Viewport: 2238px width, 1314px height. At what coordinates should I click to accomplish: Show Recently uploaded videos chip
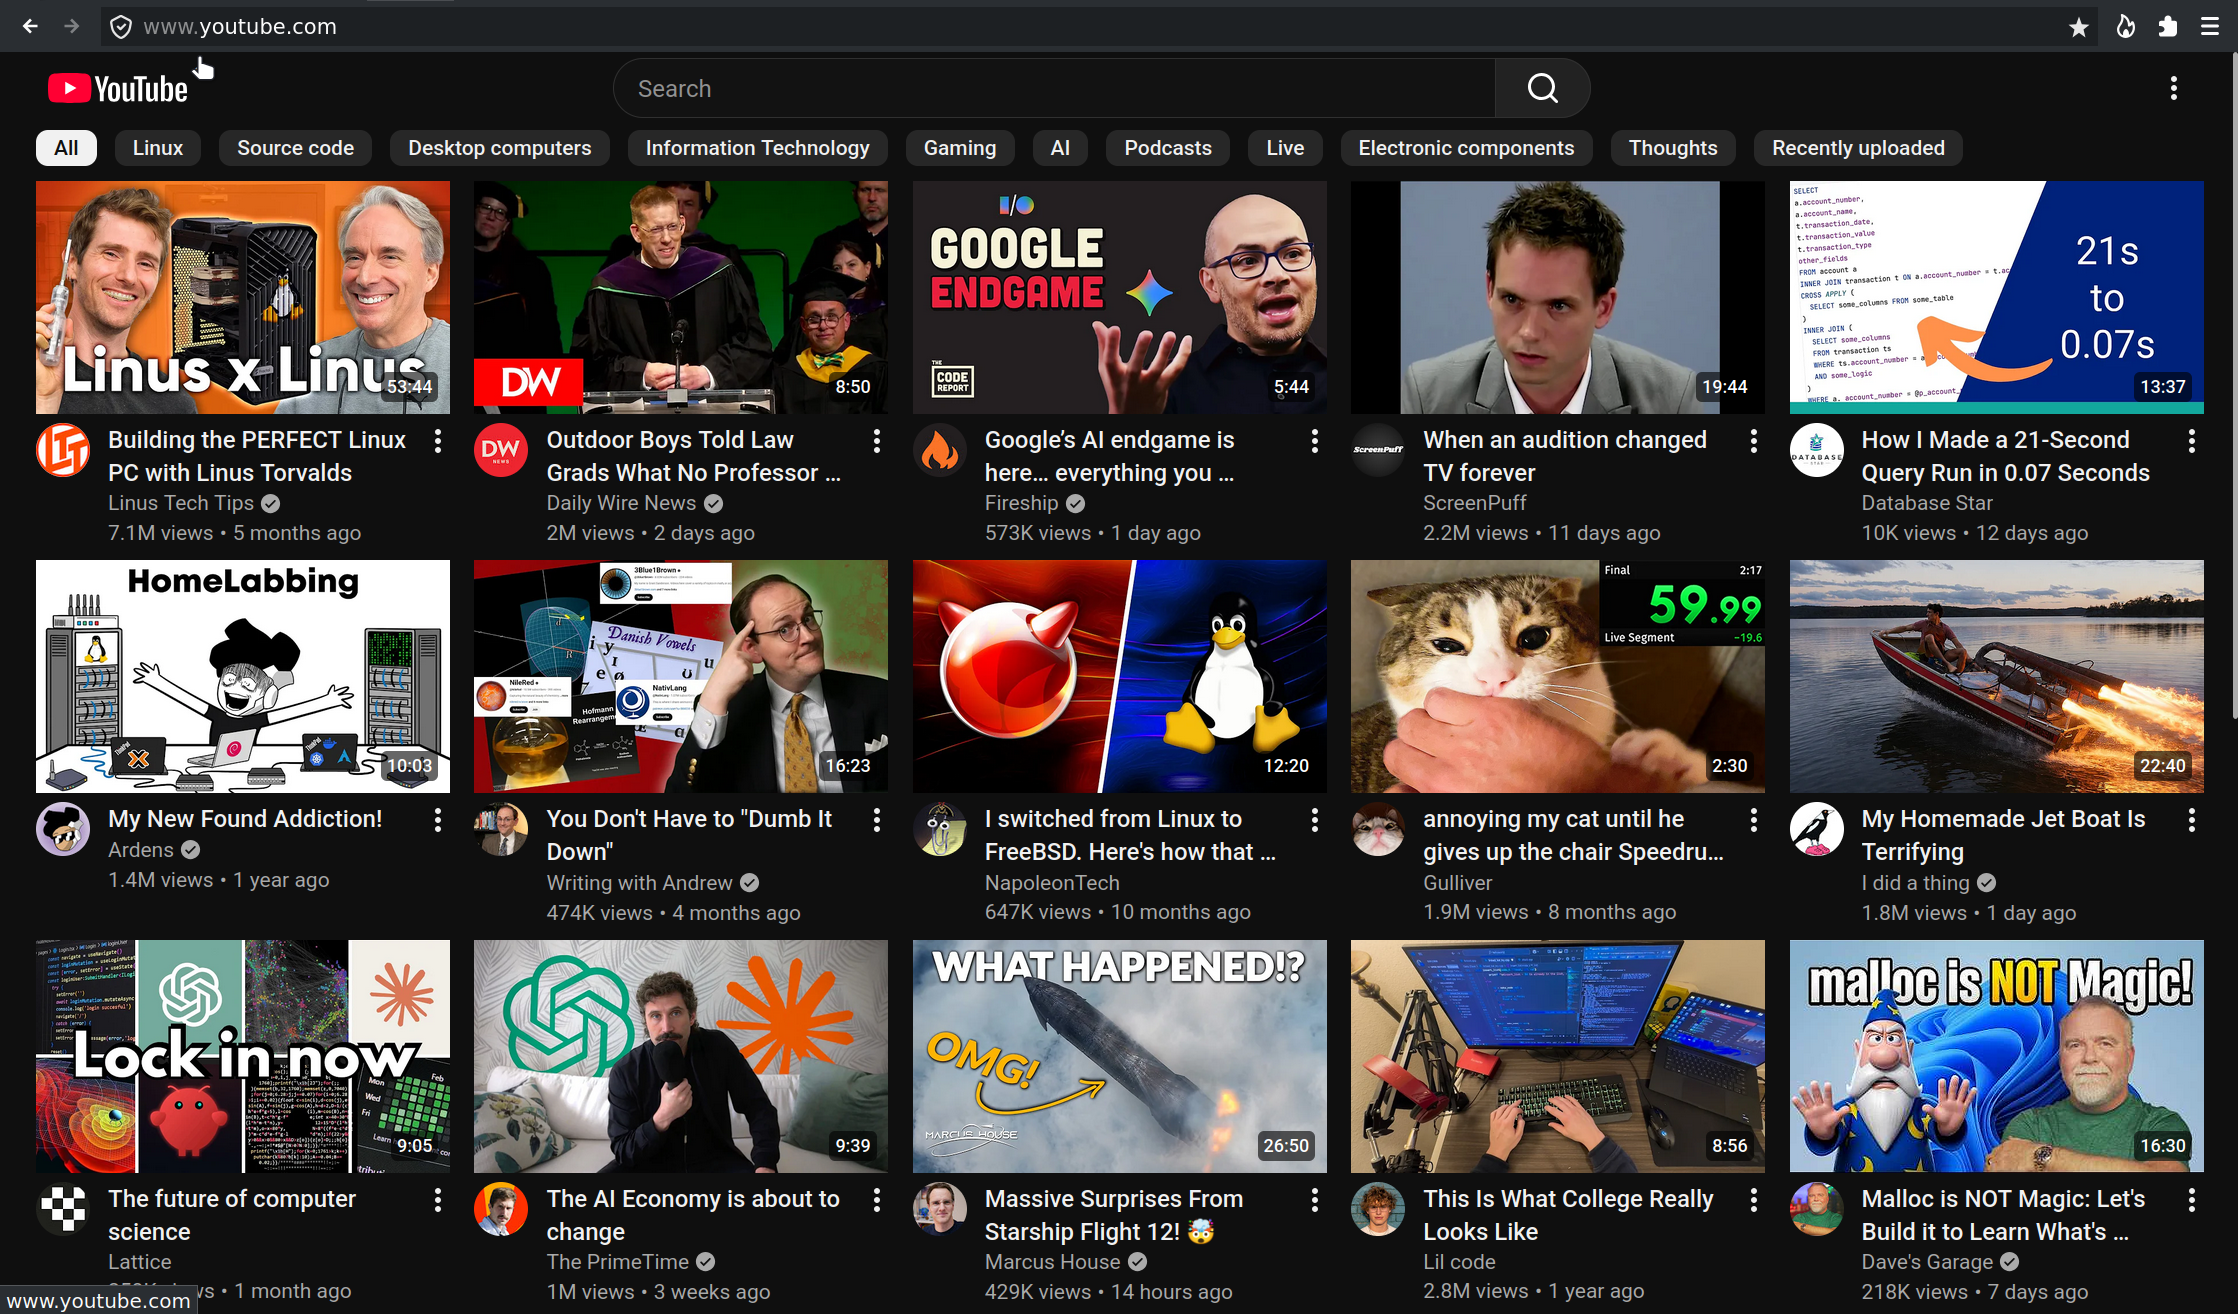tap(1858, 148)
